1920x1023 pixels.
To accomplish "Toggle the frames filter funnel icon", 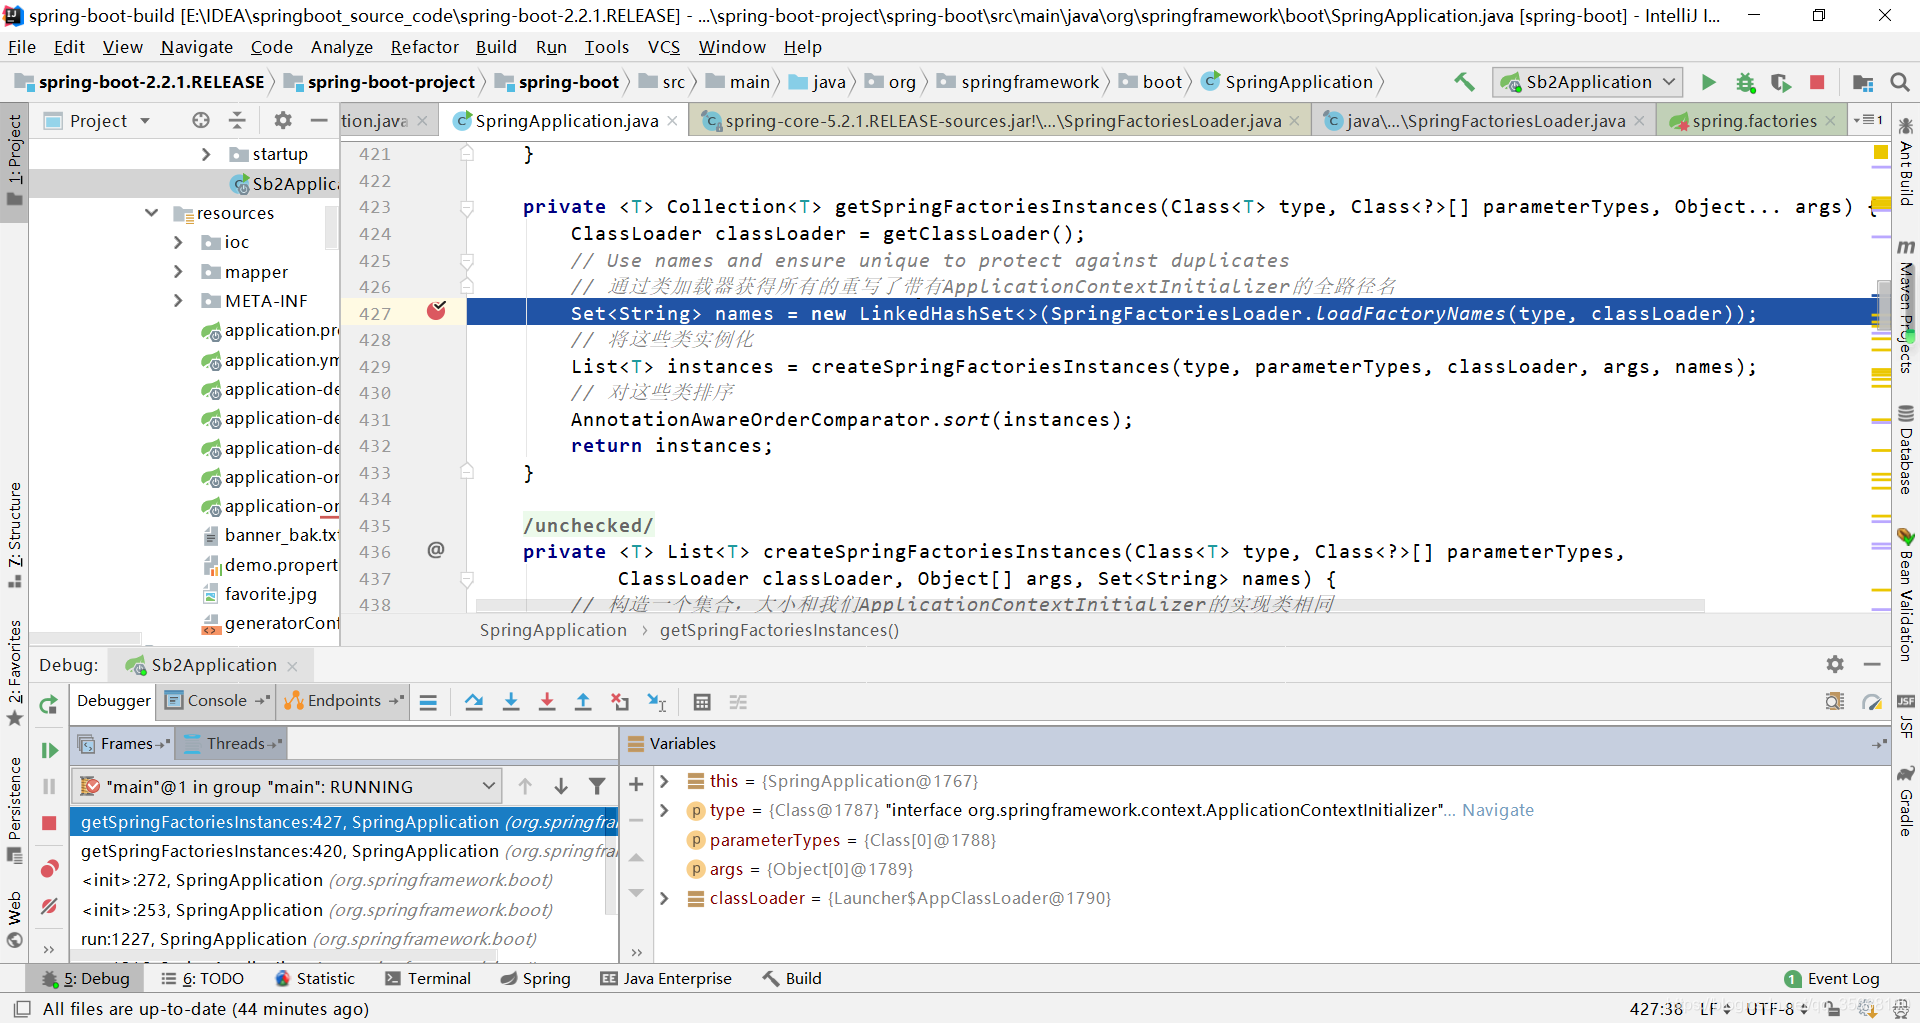I will pos(597,786).
